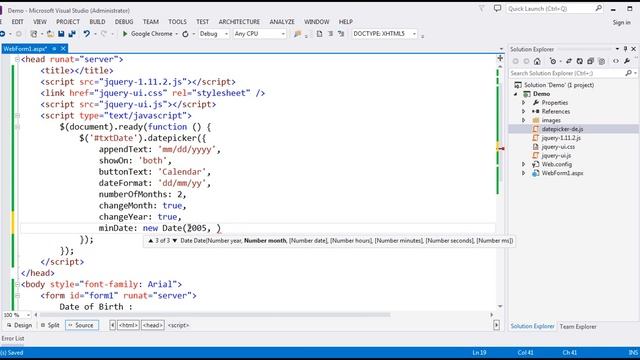Click the page icon left of DOCTYPE
Viewport: 640px width, 360px height.
319,34
